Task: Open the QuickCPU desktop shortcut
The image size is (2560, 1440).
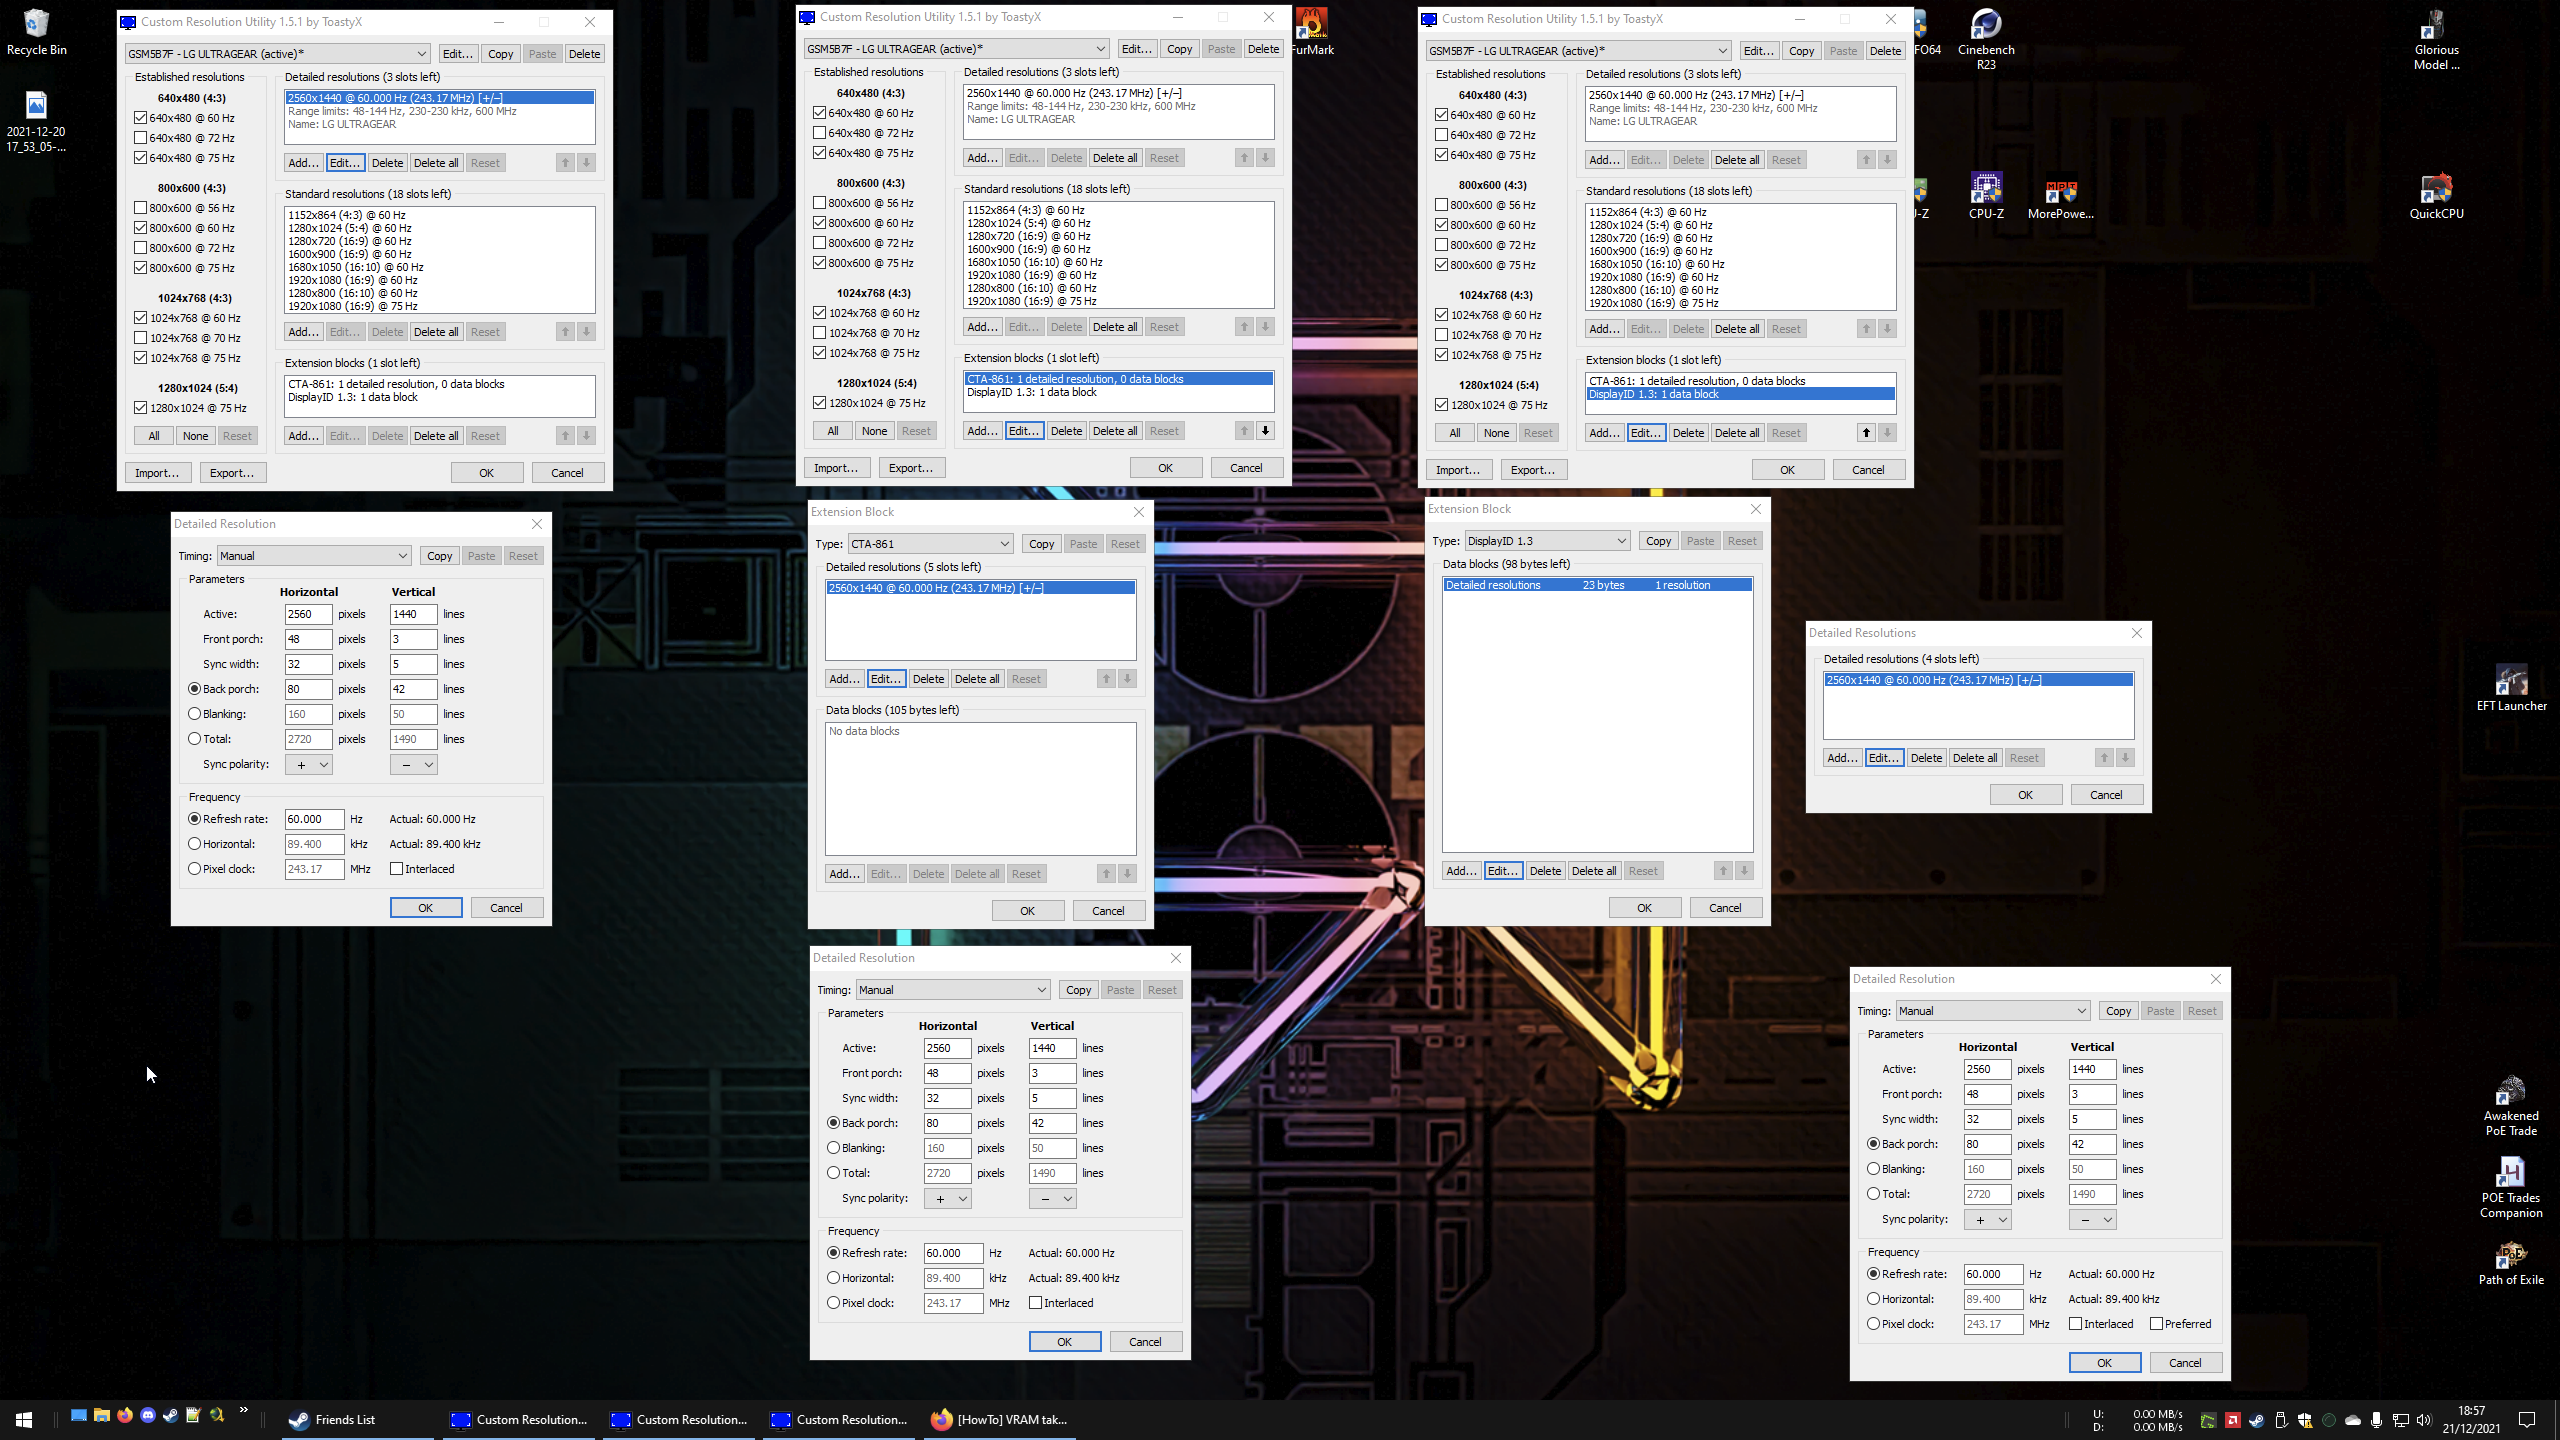Action: click(2436, 196)
